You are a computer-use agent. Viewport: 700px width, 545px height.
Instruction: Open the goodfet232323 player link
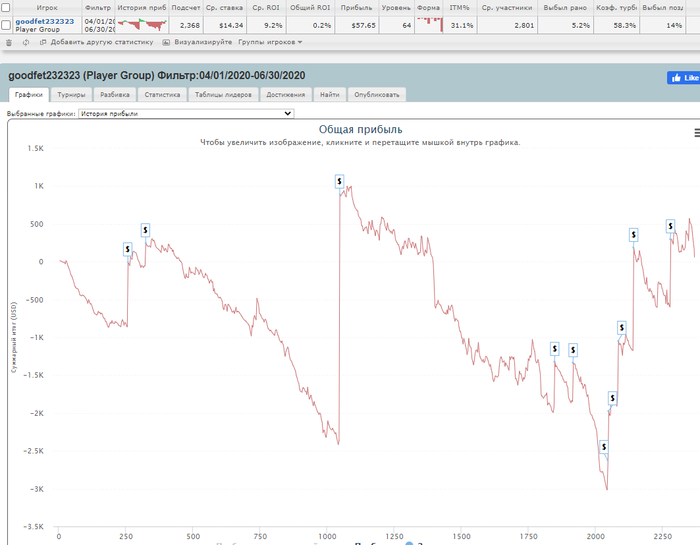click(x=45, y=21)
